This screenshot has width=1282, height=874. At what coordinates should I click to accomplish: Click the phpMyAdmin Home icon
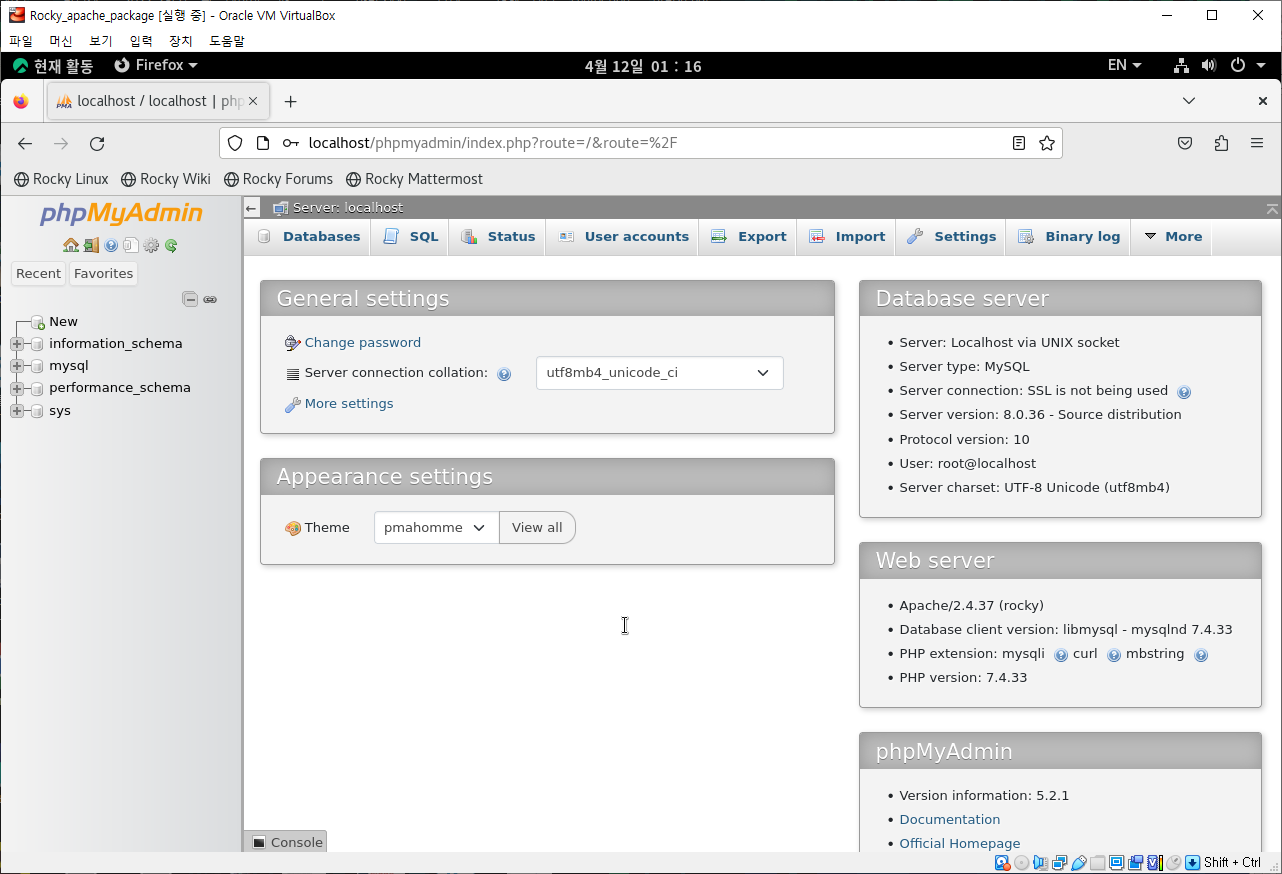[x=71, y=245]
